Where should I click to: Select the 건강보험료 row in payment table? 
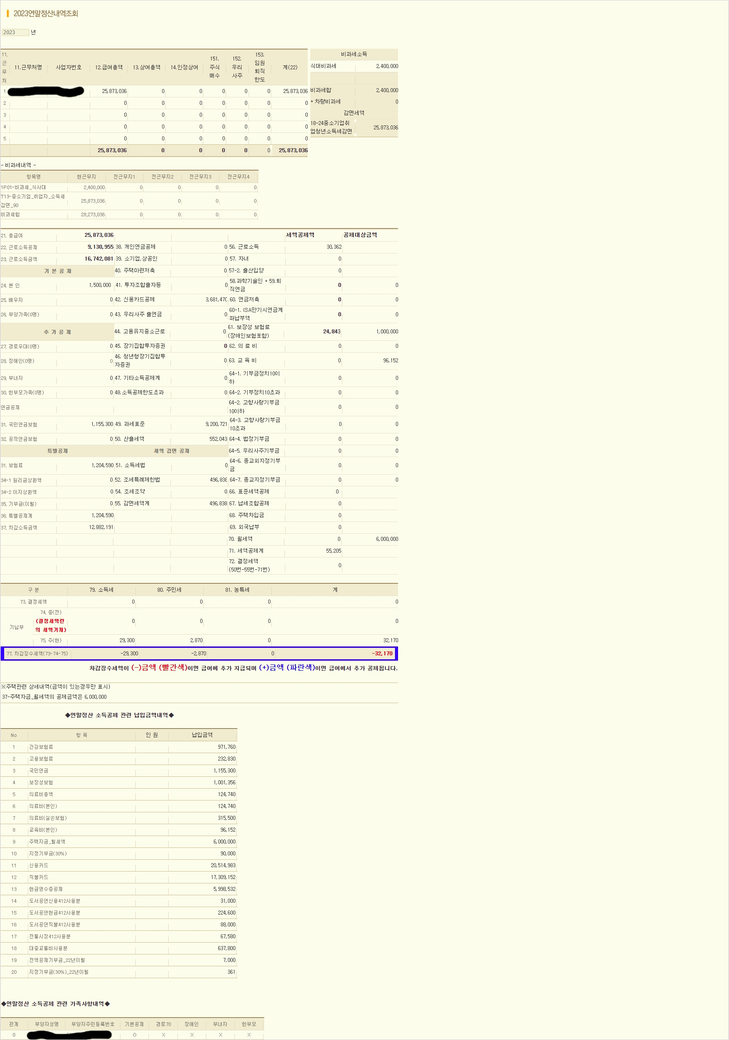pos(44,747)
